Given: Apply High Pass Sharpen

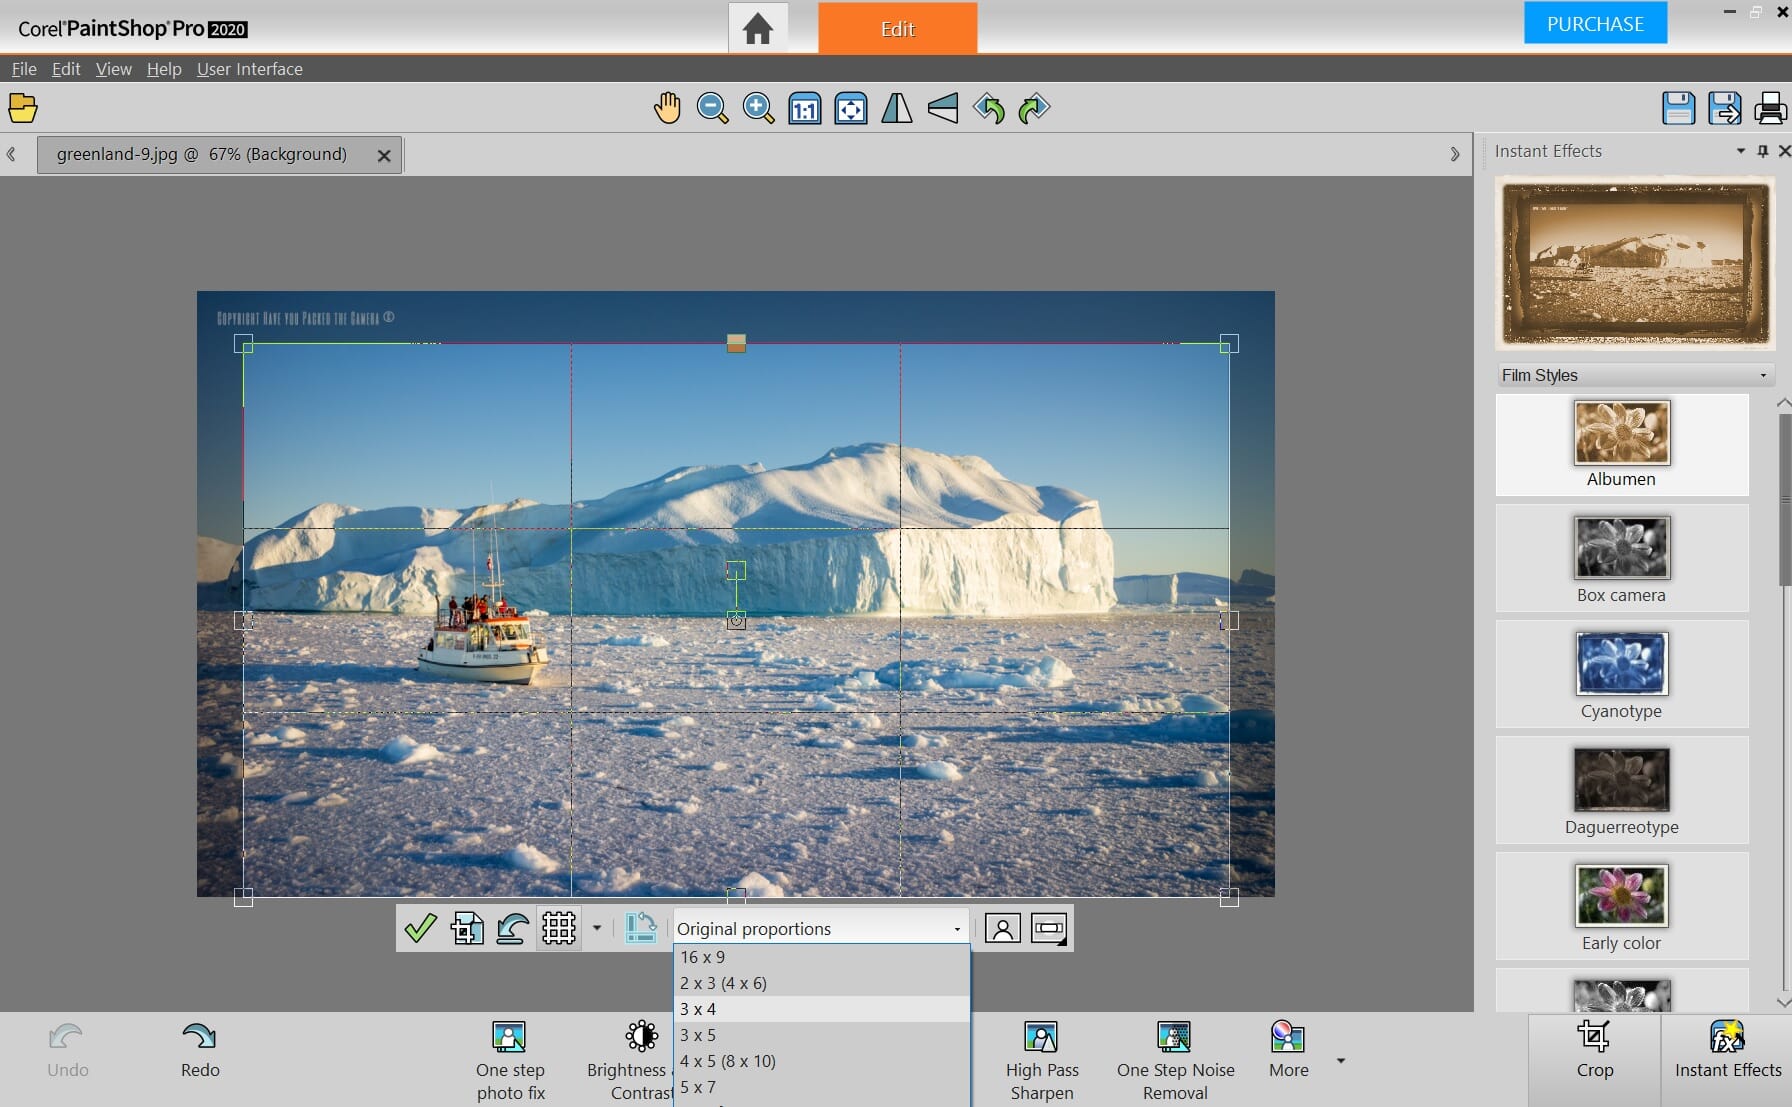Looking at the screenshot, I should click(x=1042, y=1061).
